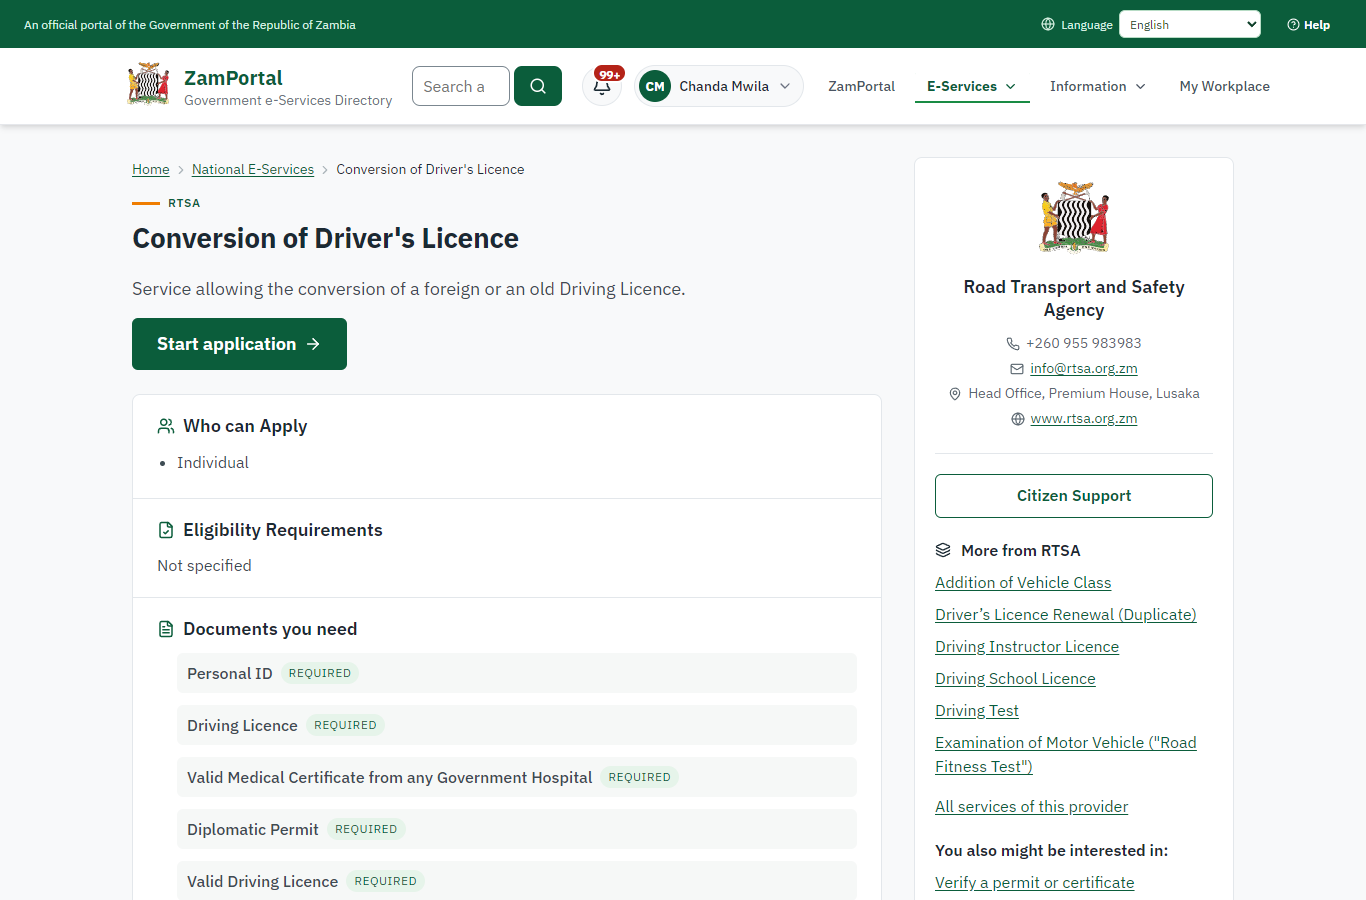The width and height of the screenshot is (1366, 900).
Task: Click the envelope icon beside info@rtsa.org.zm
Action: coord(1017,369)
